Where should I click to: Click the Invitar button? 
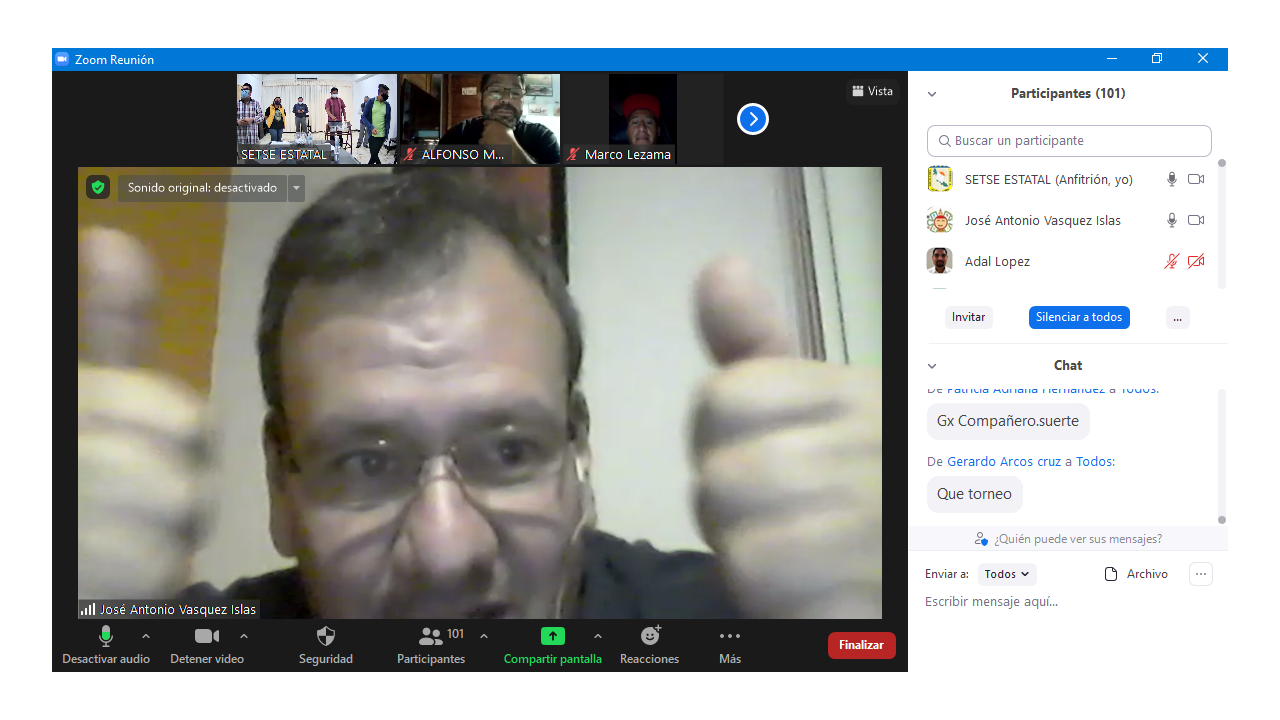tap(968, 317)
